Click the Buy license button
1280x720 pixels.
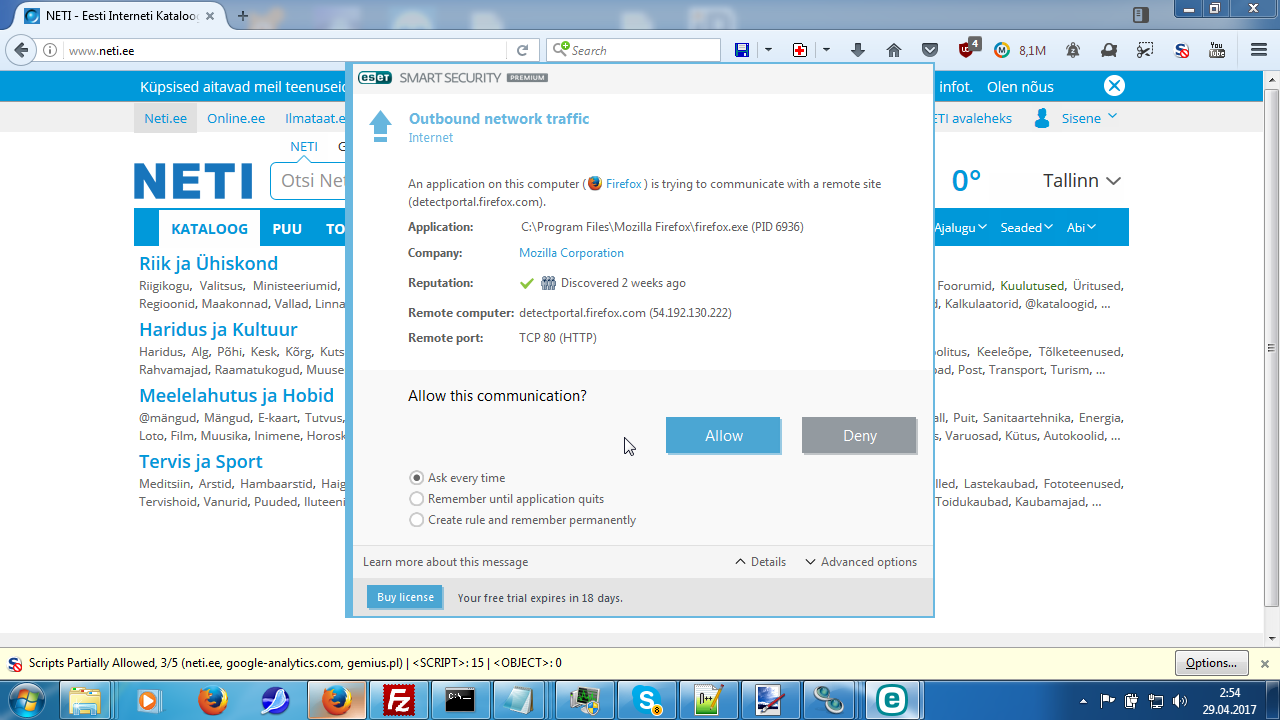click(x=405, y=597)
